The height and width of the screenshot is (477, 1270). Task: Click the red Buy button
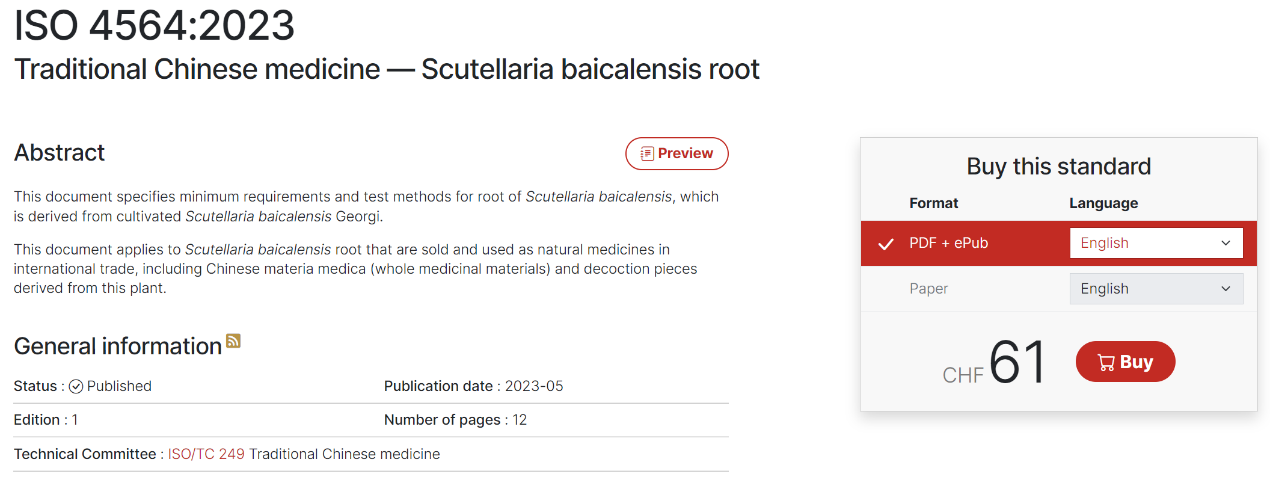click(1125, 362)
